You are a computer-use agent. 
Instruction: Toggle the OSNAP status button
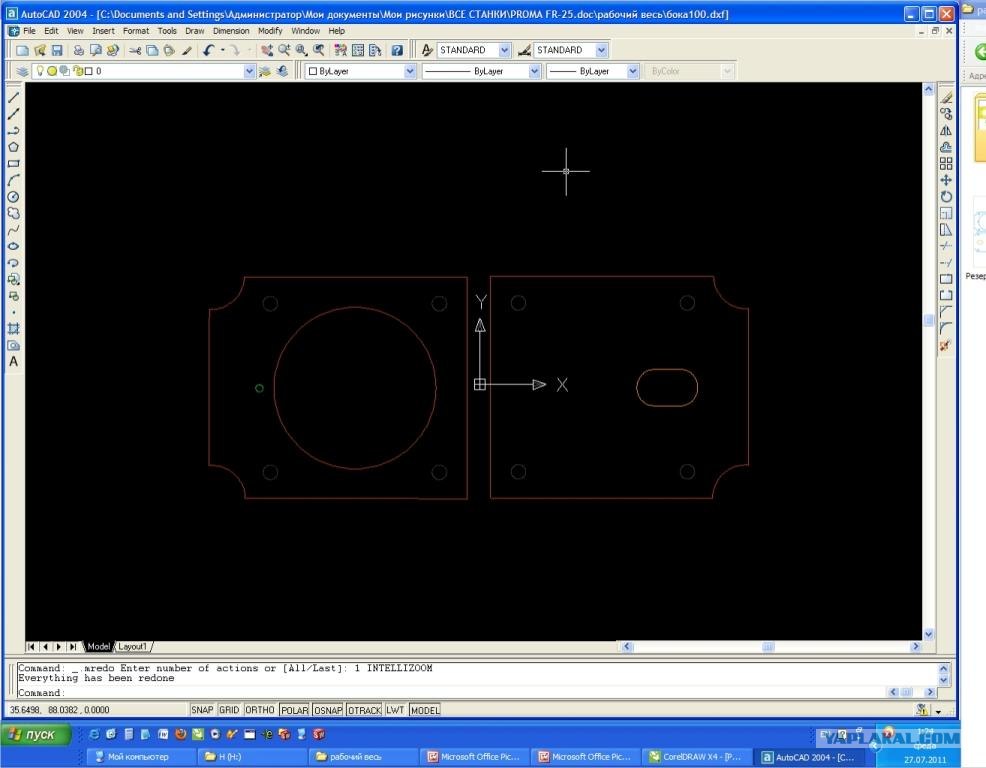328,710
